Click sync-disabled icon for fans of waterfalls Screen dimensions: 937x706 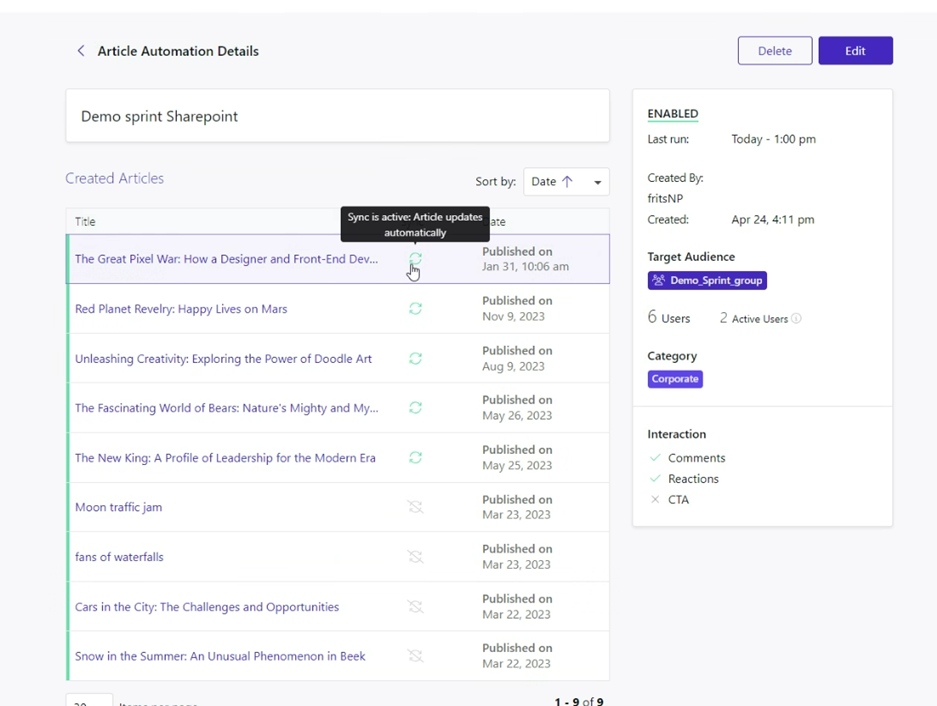coord(415,557)
